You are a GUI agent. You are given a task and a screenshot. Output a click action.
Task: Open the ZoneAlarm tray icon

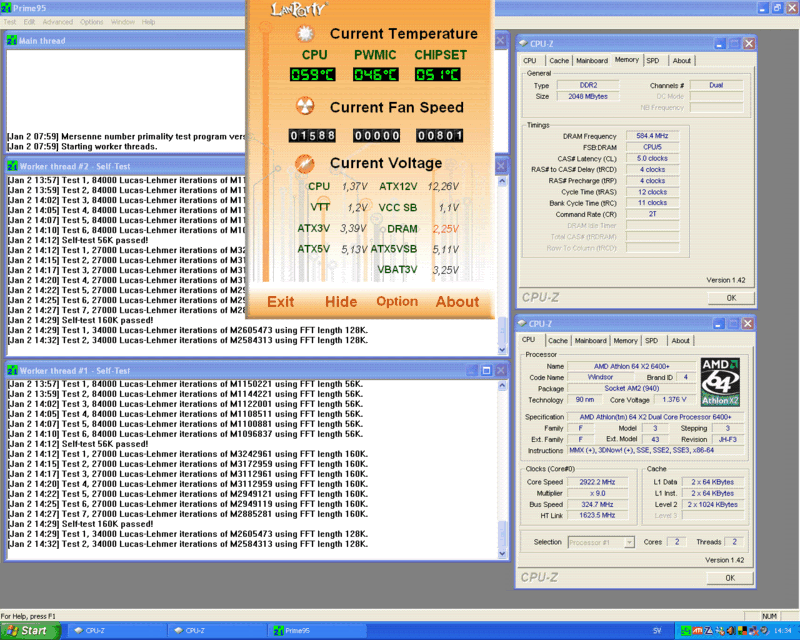pos(709,631)
